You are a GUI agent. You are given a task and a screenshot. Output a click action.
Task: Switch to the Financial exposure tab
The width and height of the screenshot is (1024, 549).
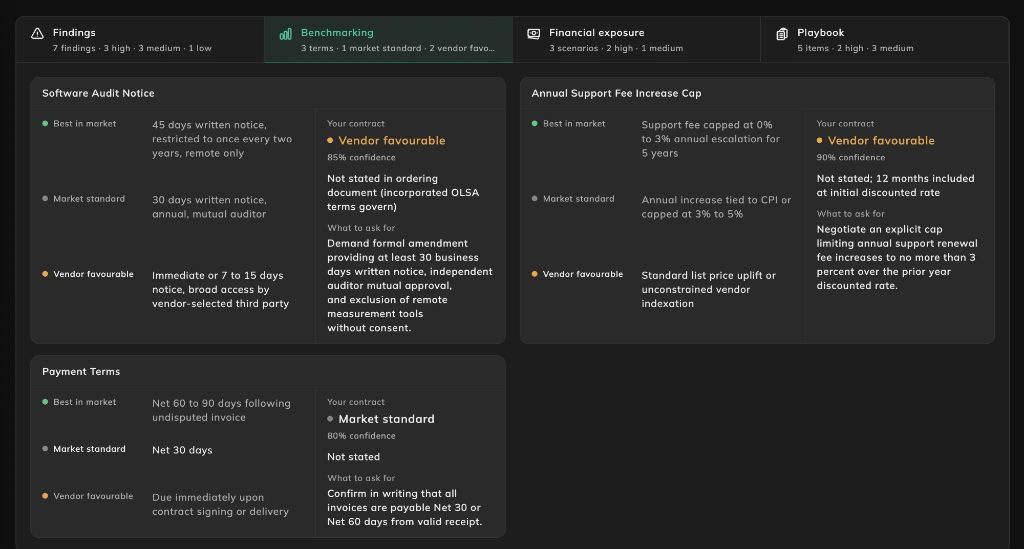tap(636, 40)
